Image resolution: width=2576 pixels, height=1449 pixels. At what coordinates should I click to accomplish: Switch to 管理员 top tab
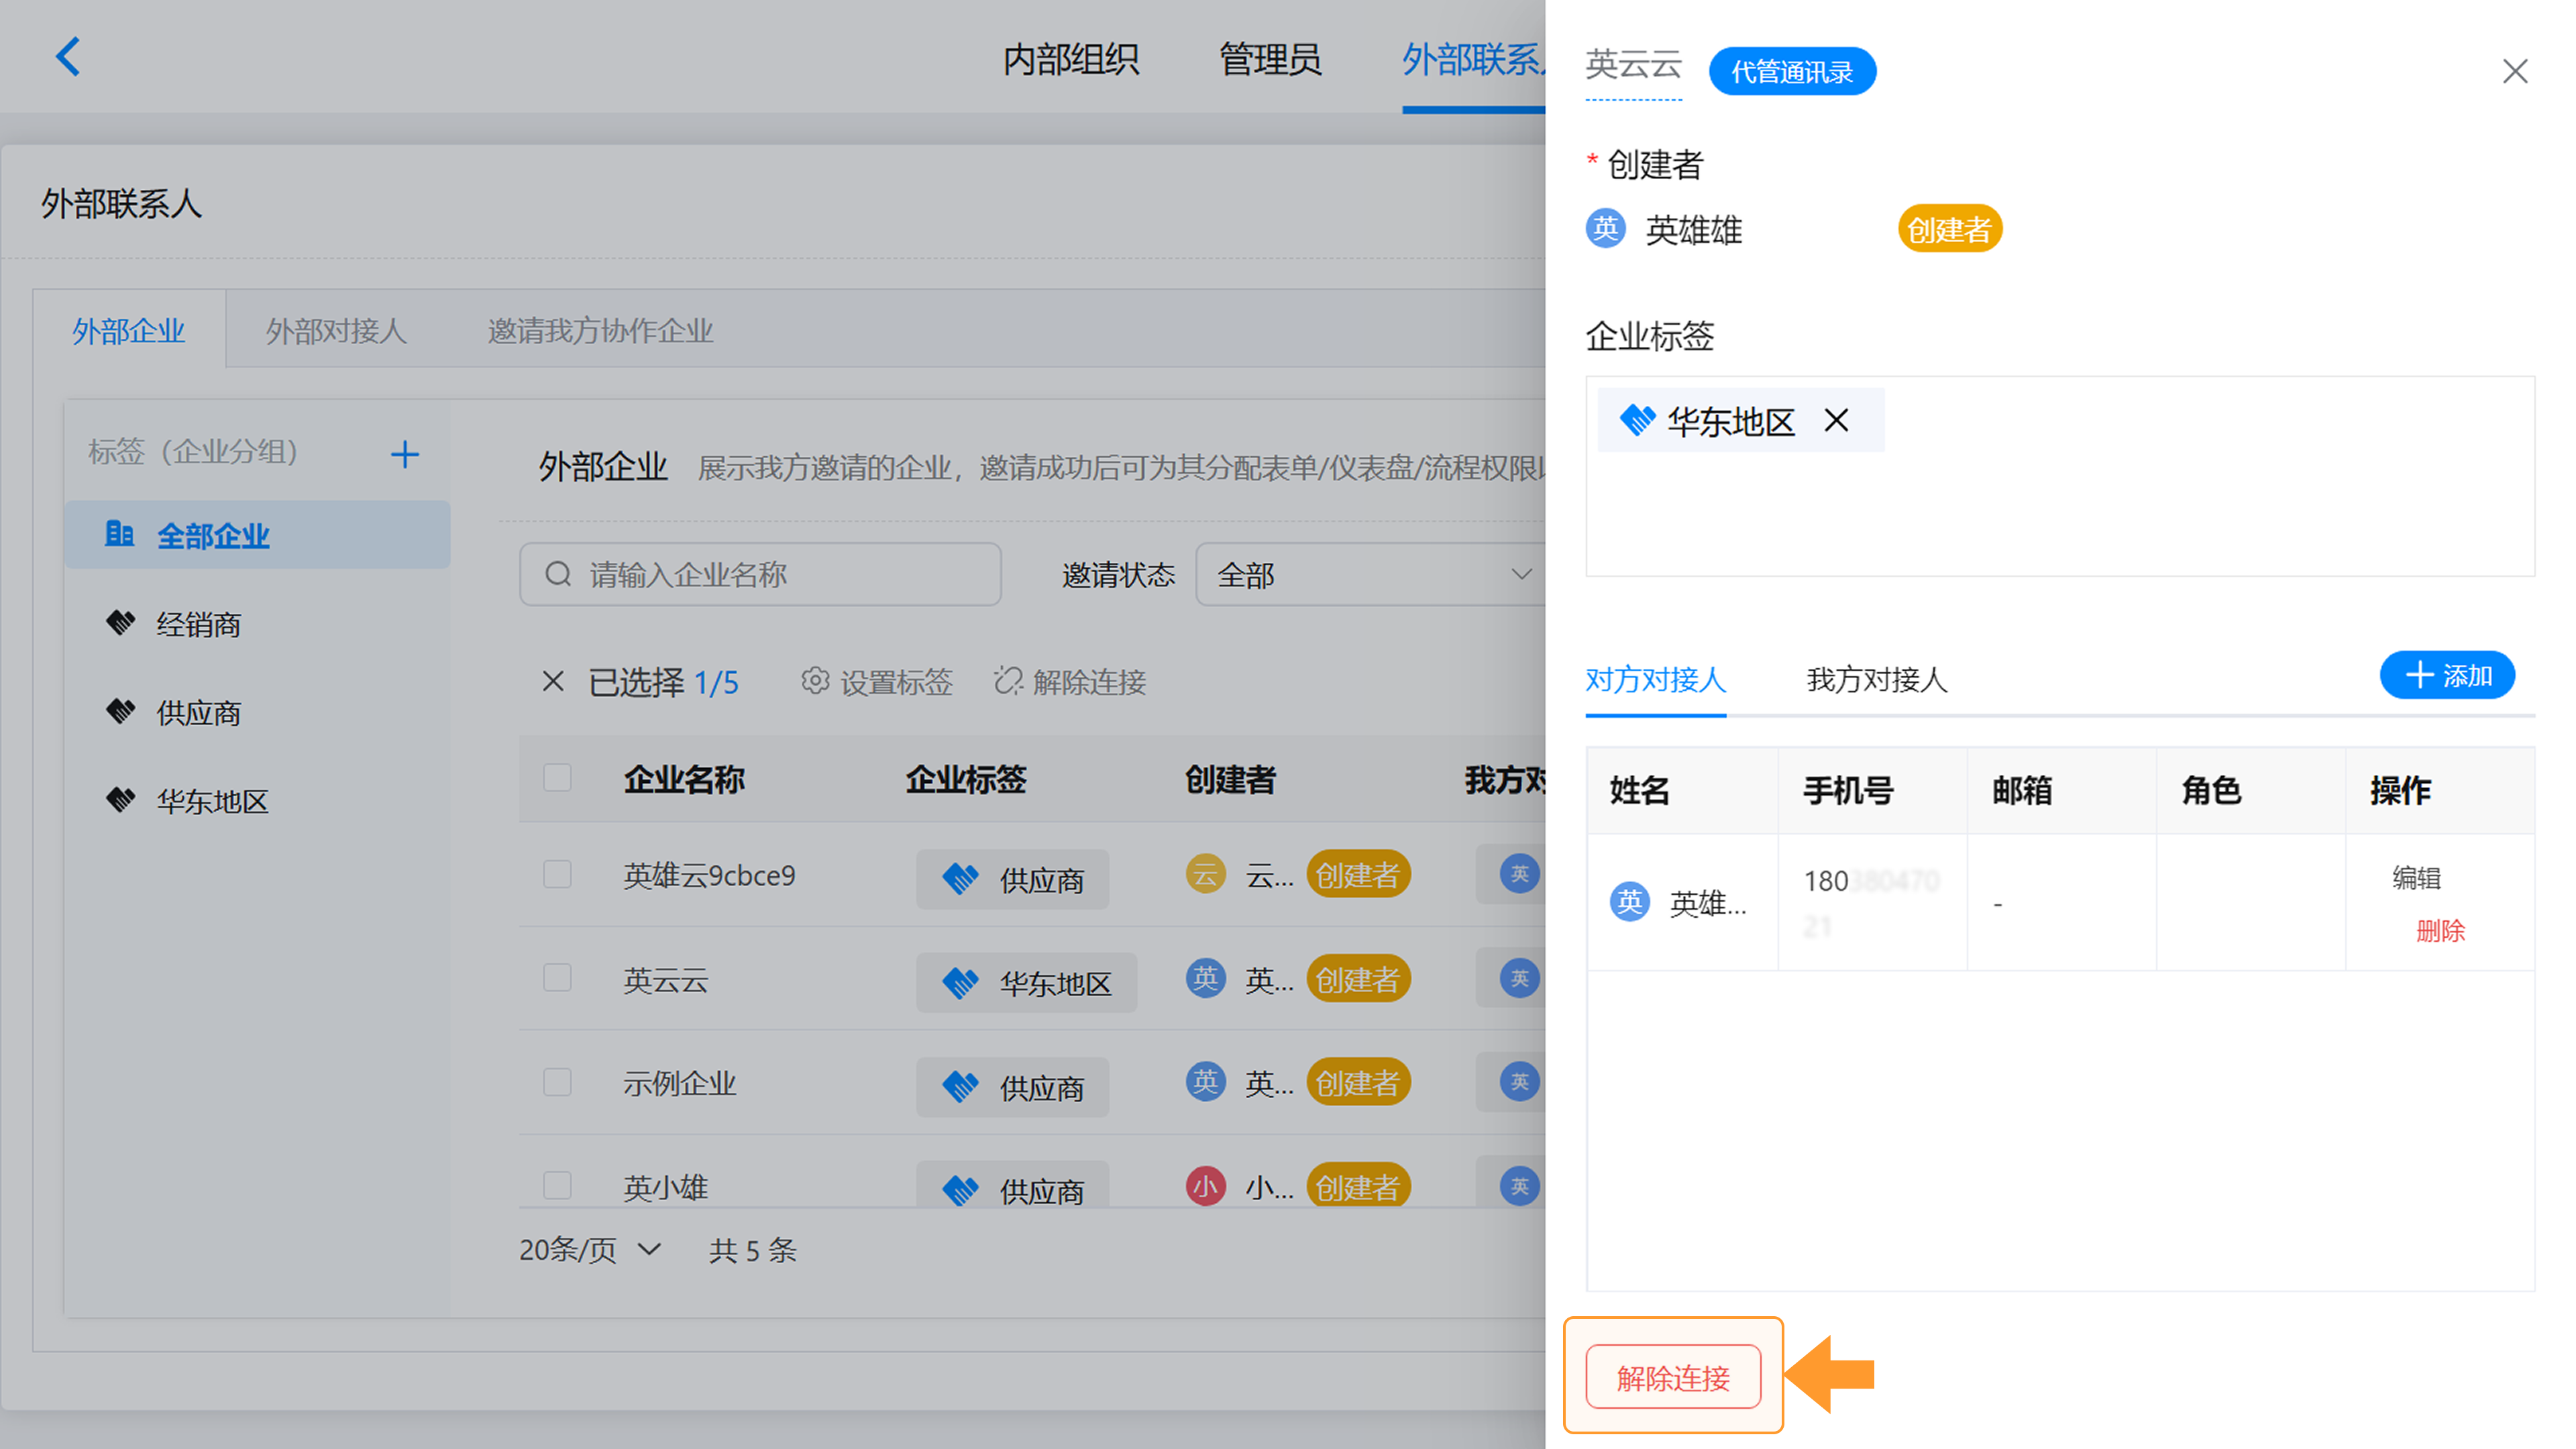pyautogui.click(x=1270, y=59)
